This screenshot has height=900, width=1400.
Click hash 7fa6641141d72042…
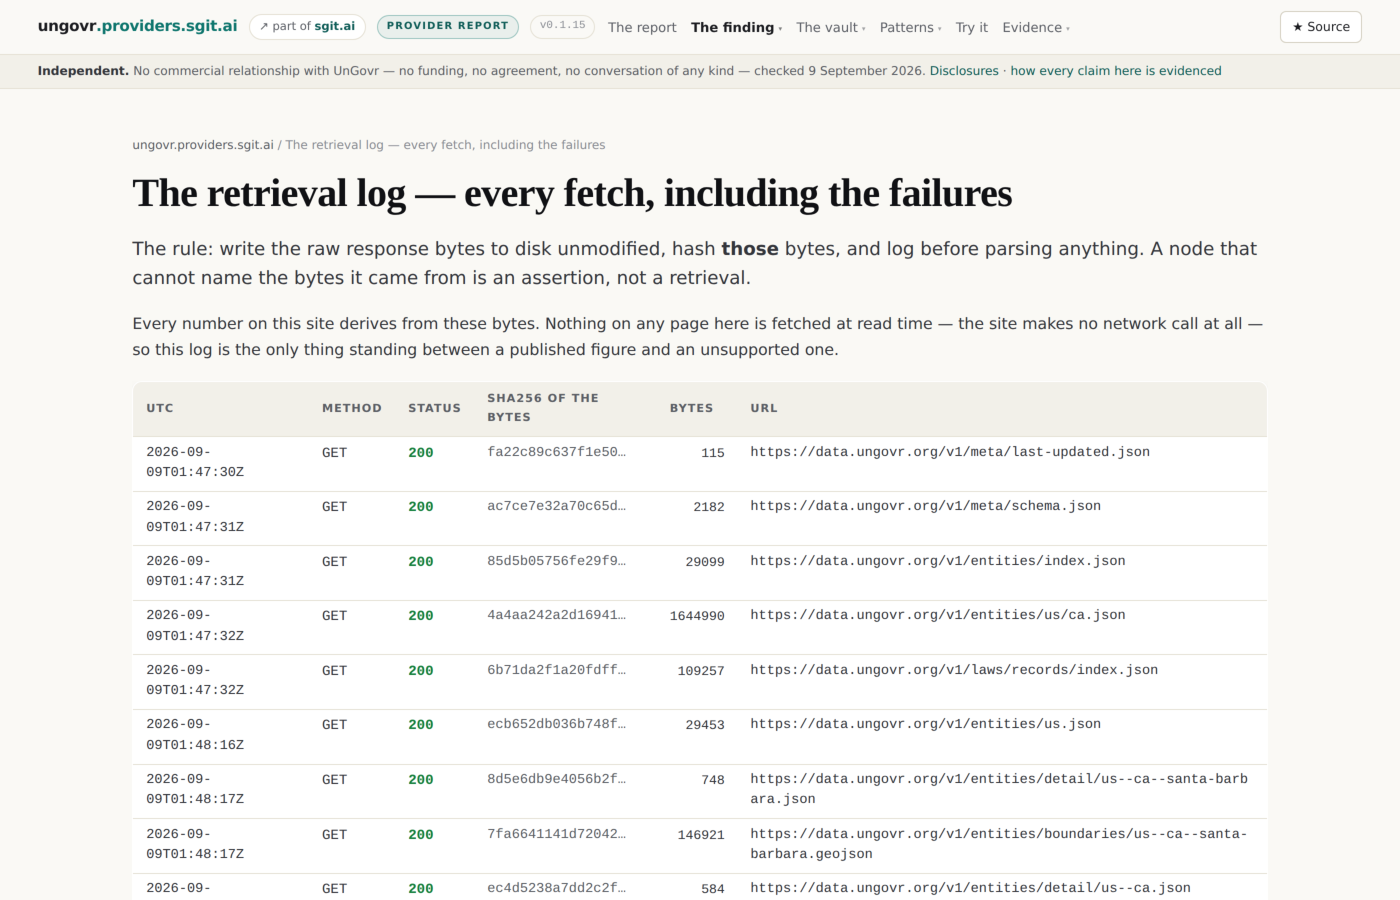click(557, 834)
